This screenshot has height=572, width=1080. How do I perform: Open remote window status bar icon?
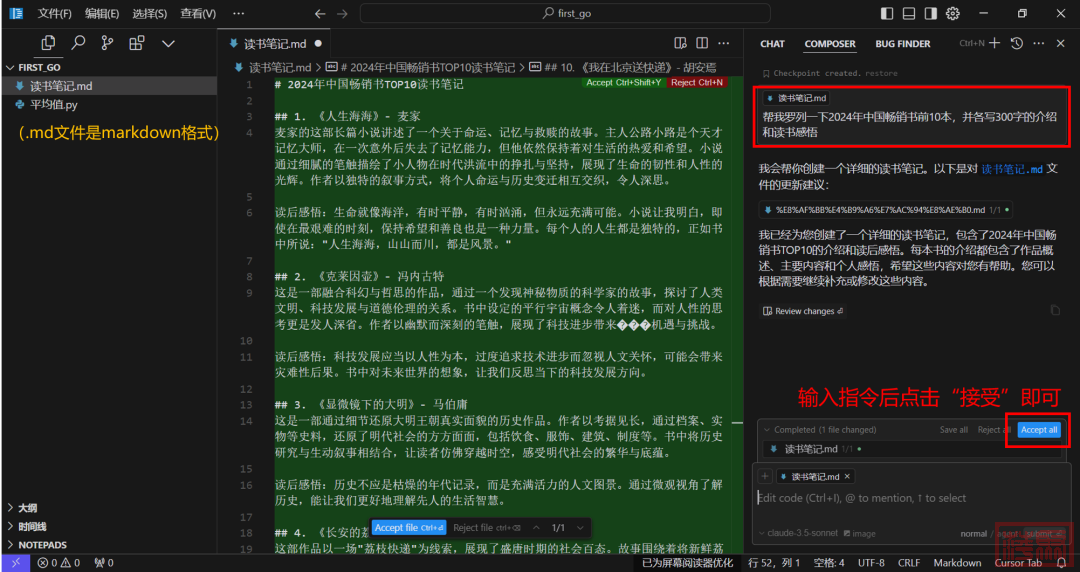16,563
